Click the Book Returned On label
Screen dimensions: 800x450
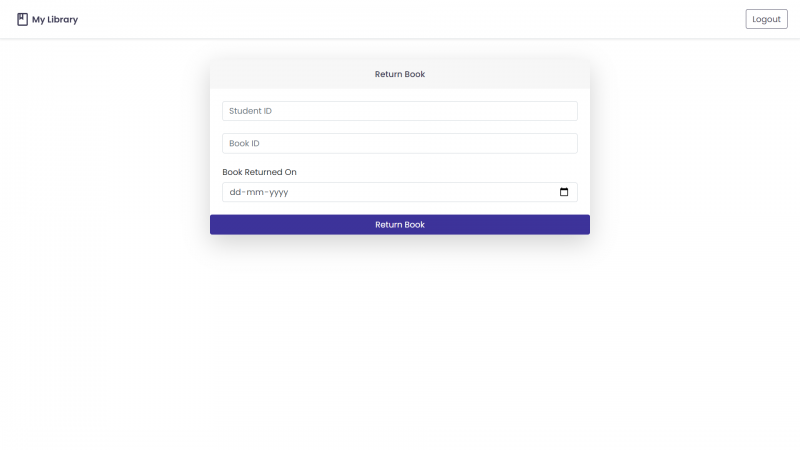259,172
